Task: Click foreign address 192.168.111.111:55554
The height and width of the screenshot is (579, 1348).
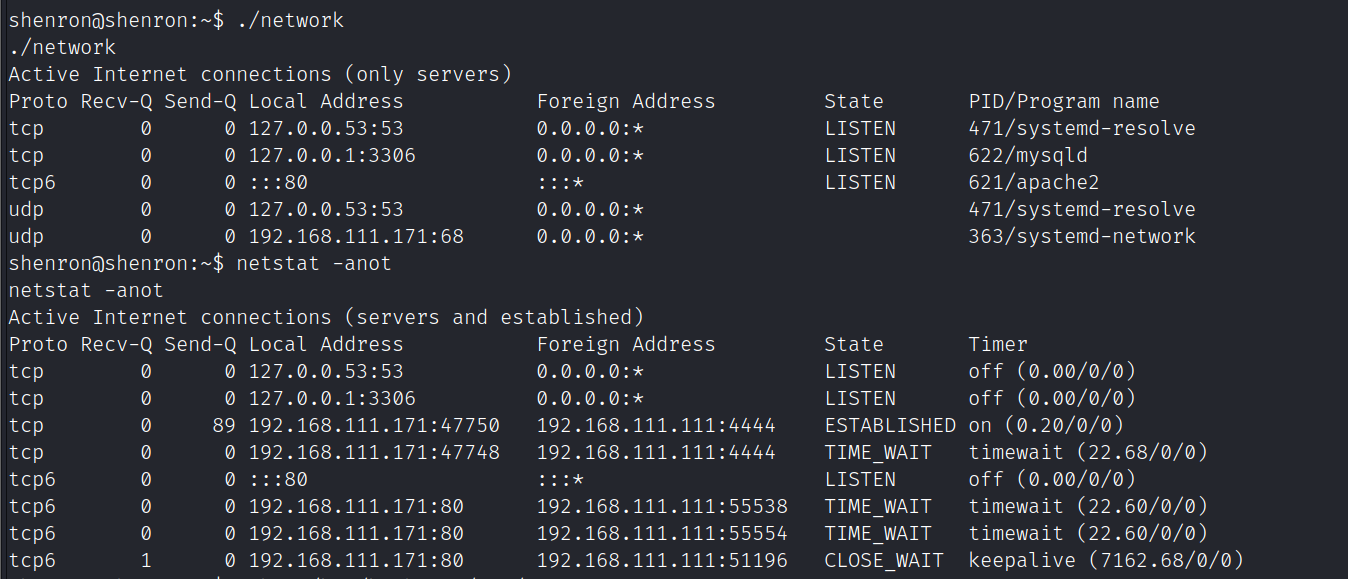Action: point(662,533)
